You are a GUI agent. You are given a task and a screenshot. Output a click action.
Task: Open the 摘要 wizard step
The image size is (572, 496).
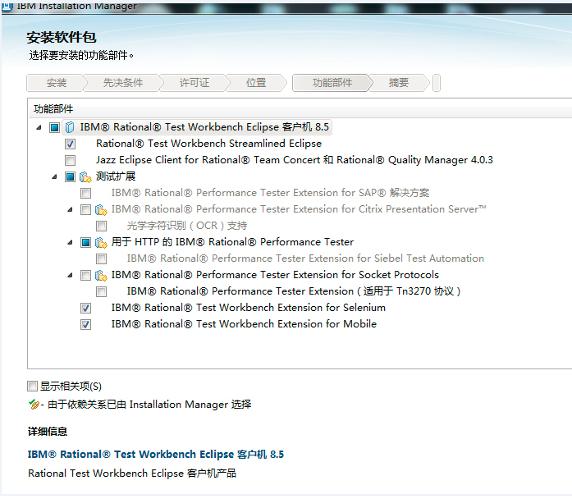(x=398, y=83)
